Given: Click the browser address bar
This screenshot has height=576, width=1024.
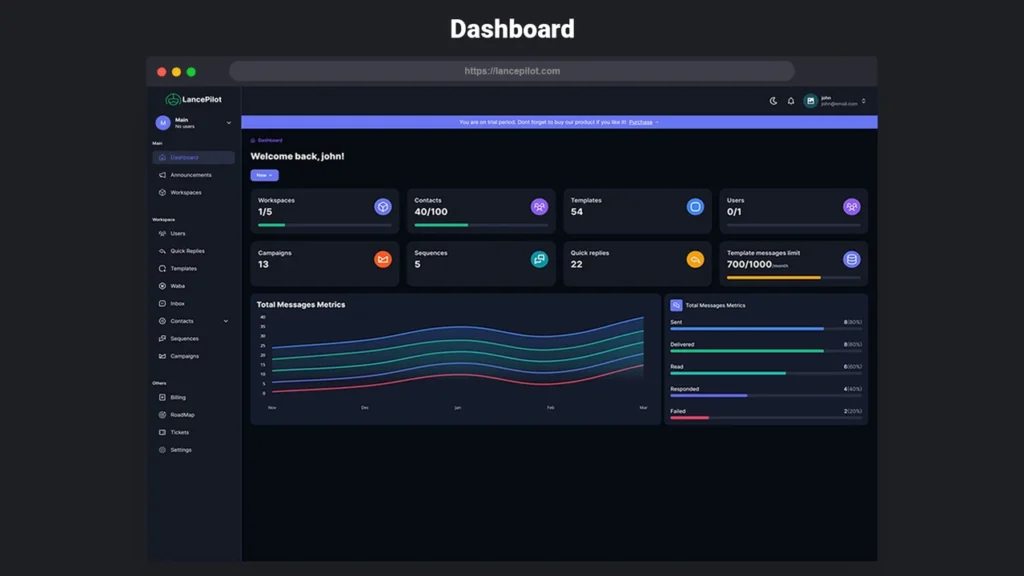Looking at the screenshot, I should [512, 71].
